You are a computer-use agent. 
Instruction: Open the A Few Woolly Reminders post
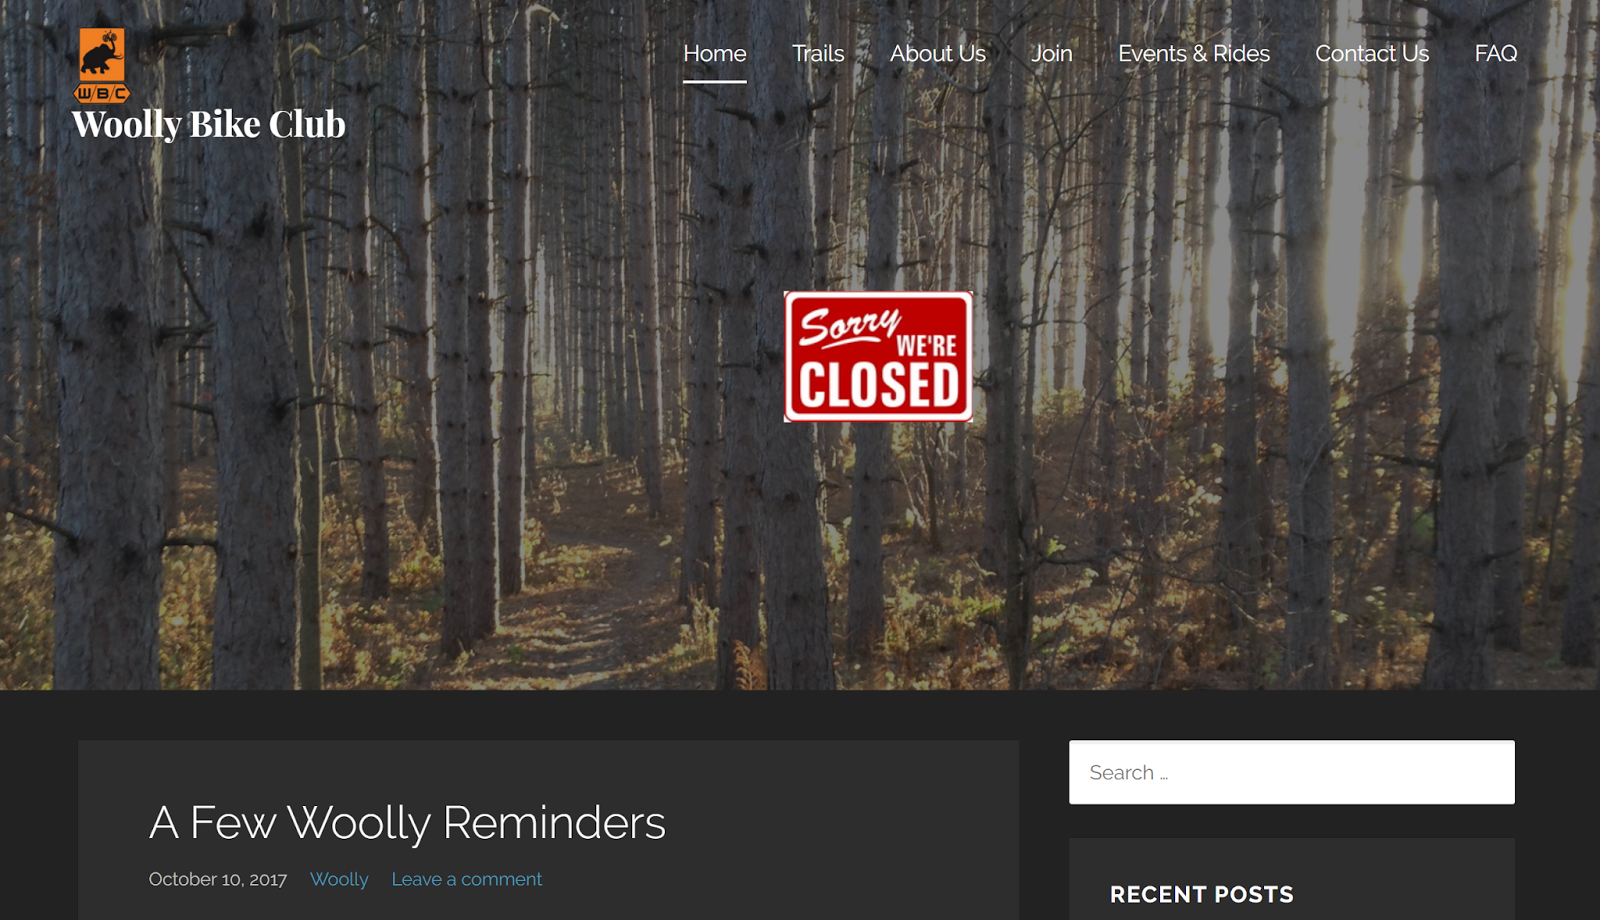[407, 823]
